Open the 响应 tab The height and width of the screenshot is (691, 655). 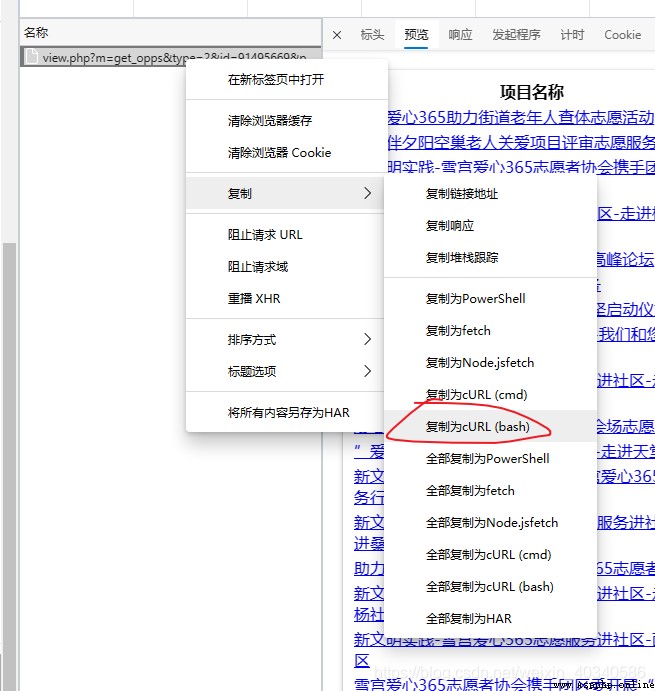(460, 35)
